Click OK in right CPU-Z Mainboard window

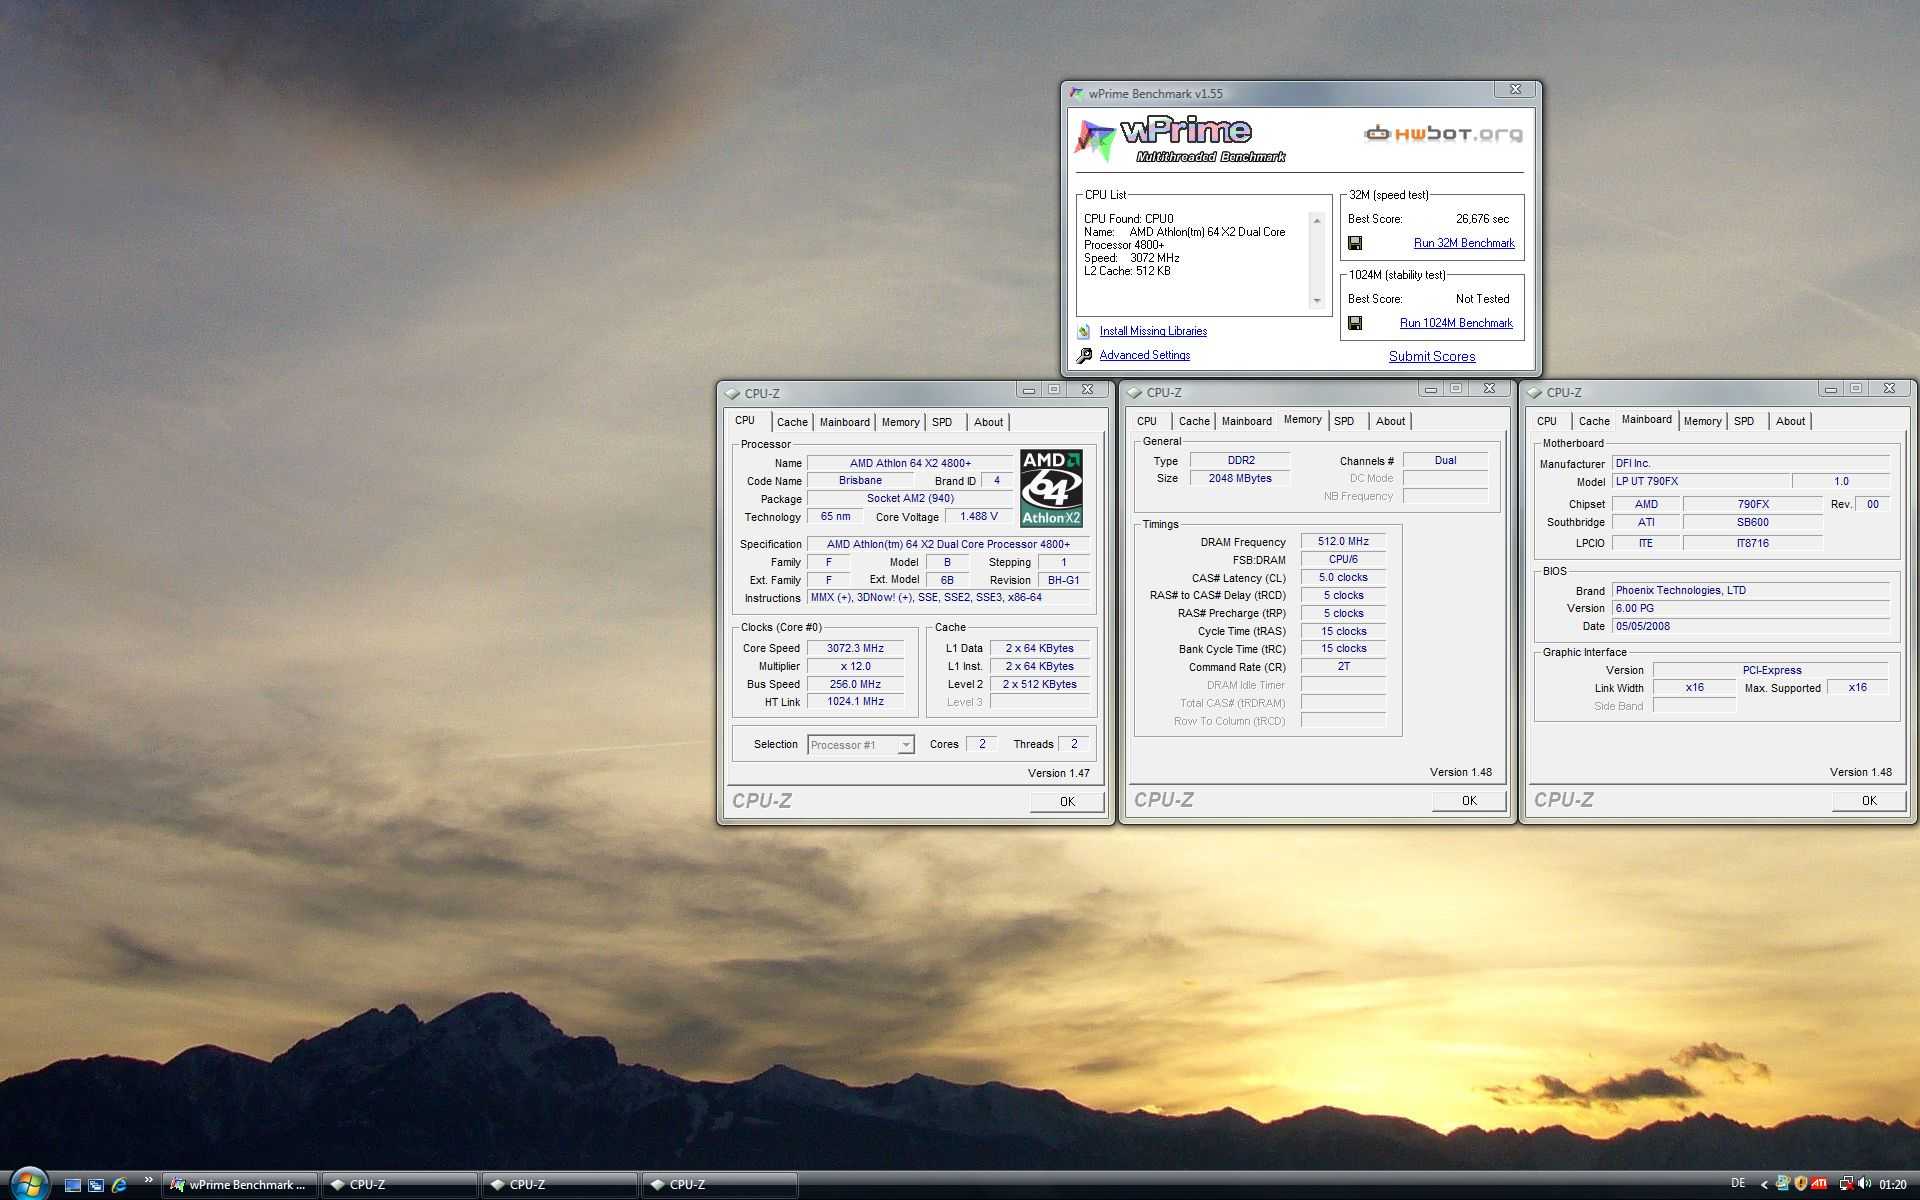1869,800
